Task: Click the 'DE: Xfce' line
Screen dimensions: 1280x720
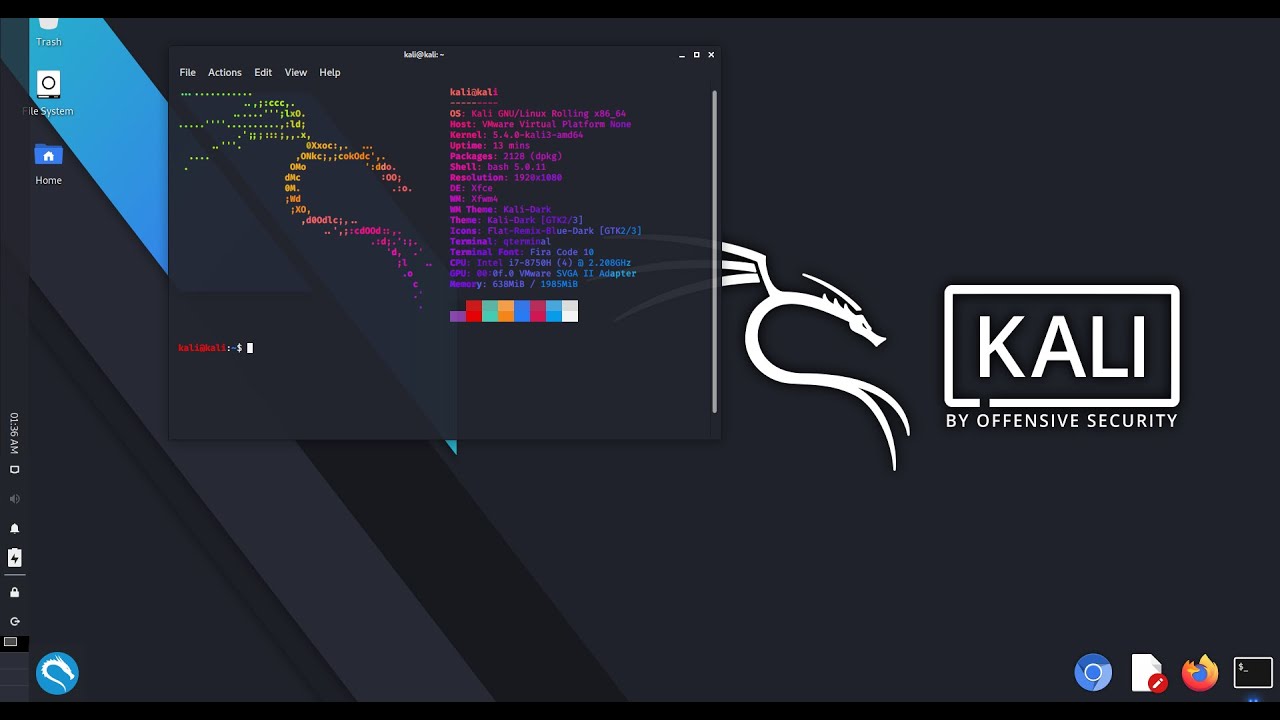Action: (471, 188)
